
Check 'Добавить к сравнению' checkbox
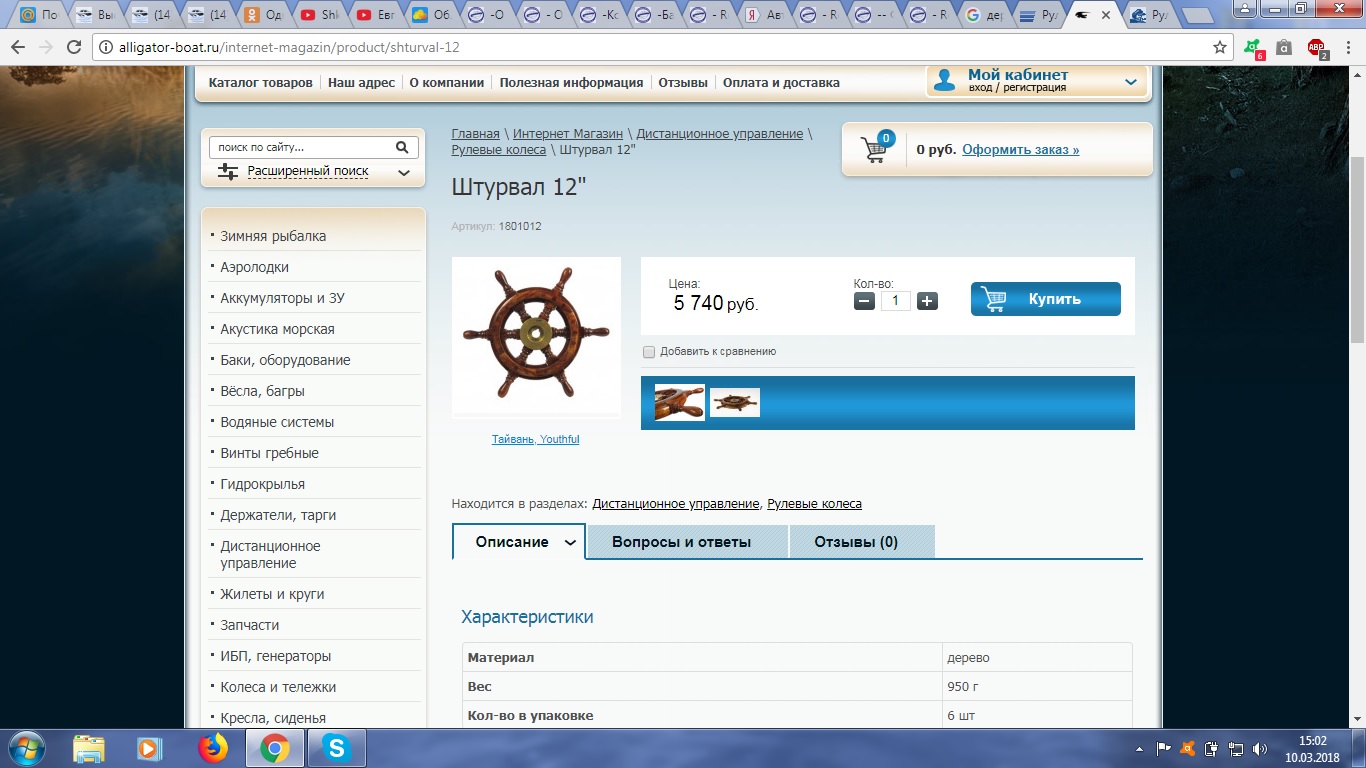[x=649, y=352]
